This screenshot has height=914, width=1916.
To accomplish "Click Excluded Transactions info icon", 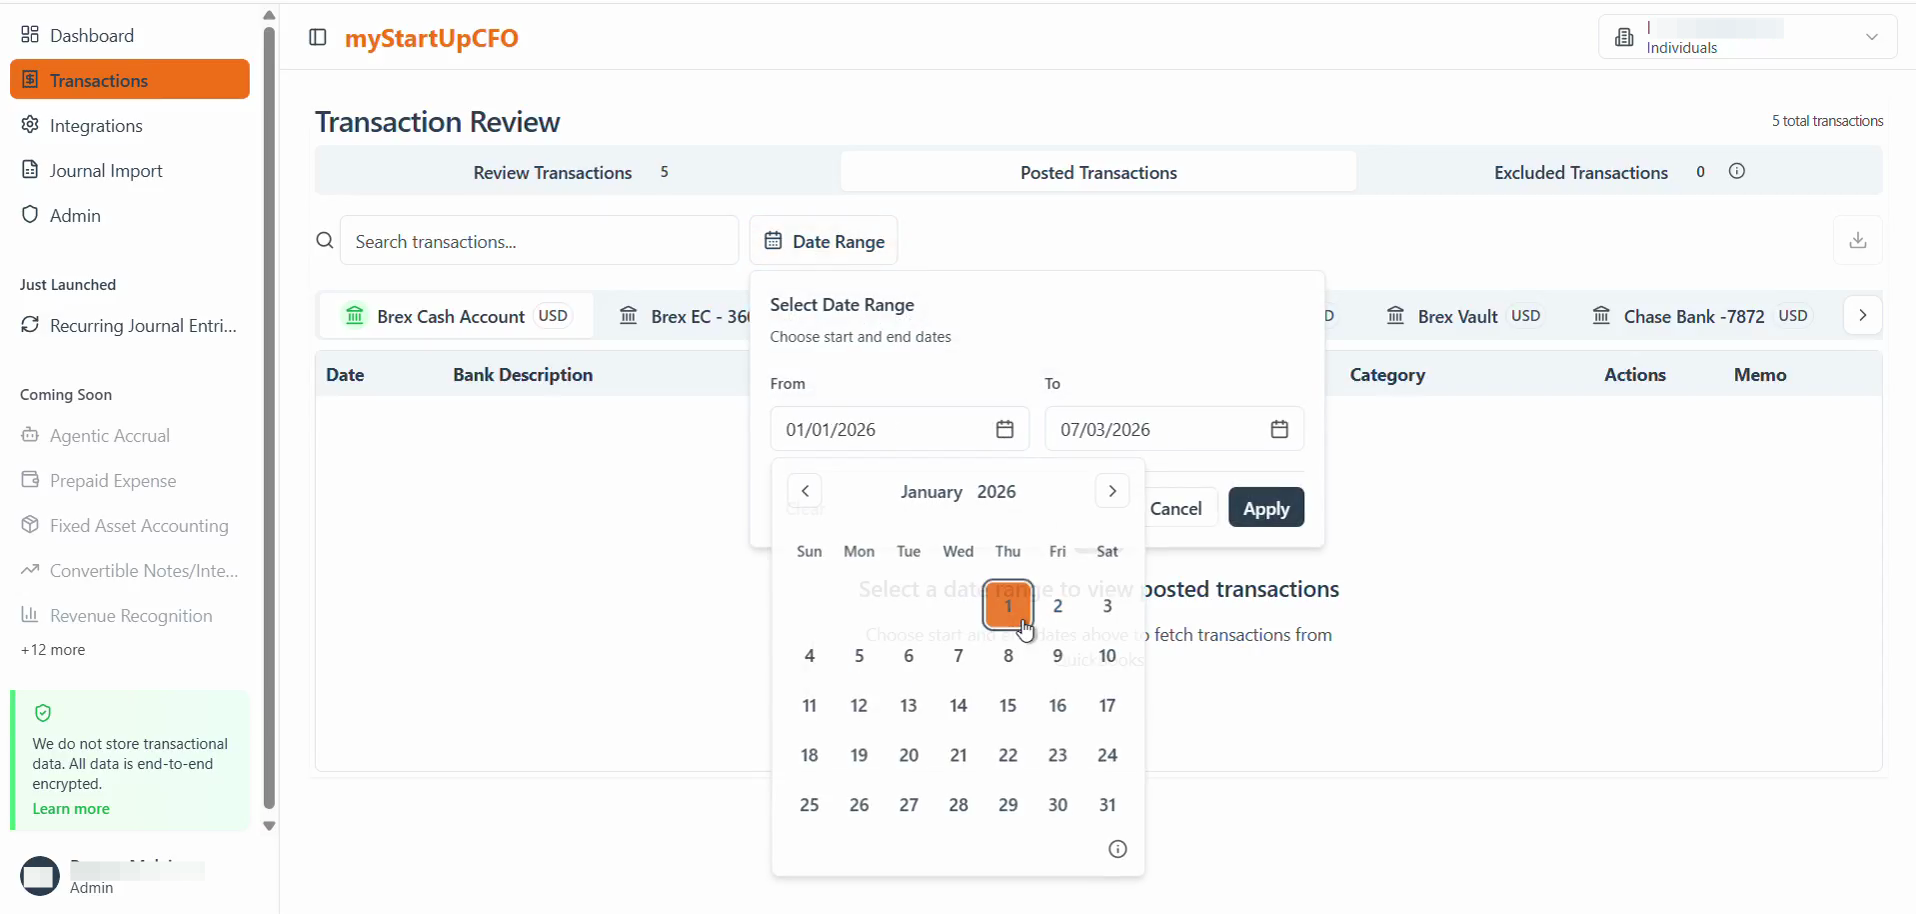I will click(1737, 171).
